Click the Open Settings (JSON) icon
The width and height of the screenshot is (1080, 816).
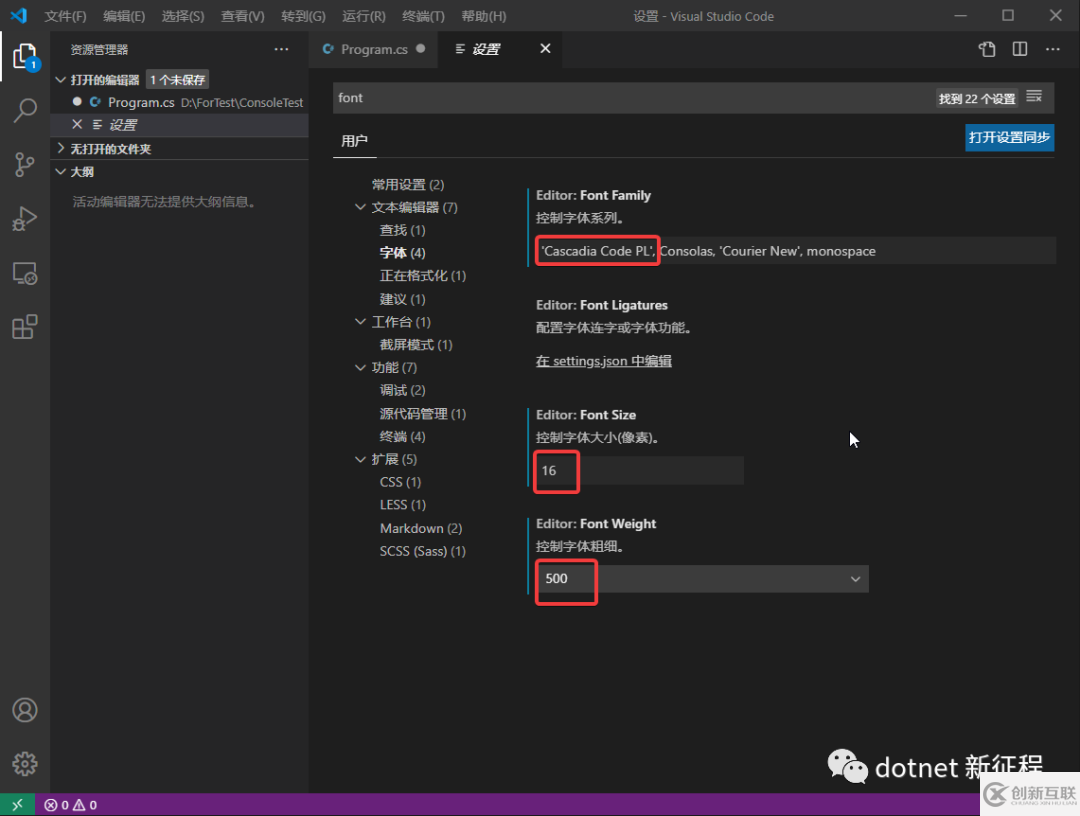tap(987, 49)
